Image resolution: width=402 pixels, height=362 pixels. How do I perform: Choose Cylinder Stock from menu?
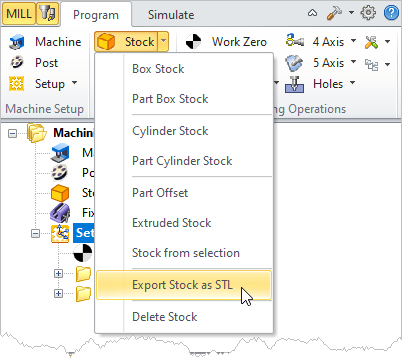[184, 131]
